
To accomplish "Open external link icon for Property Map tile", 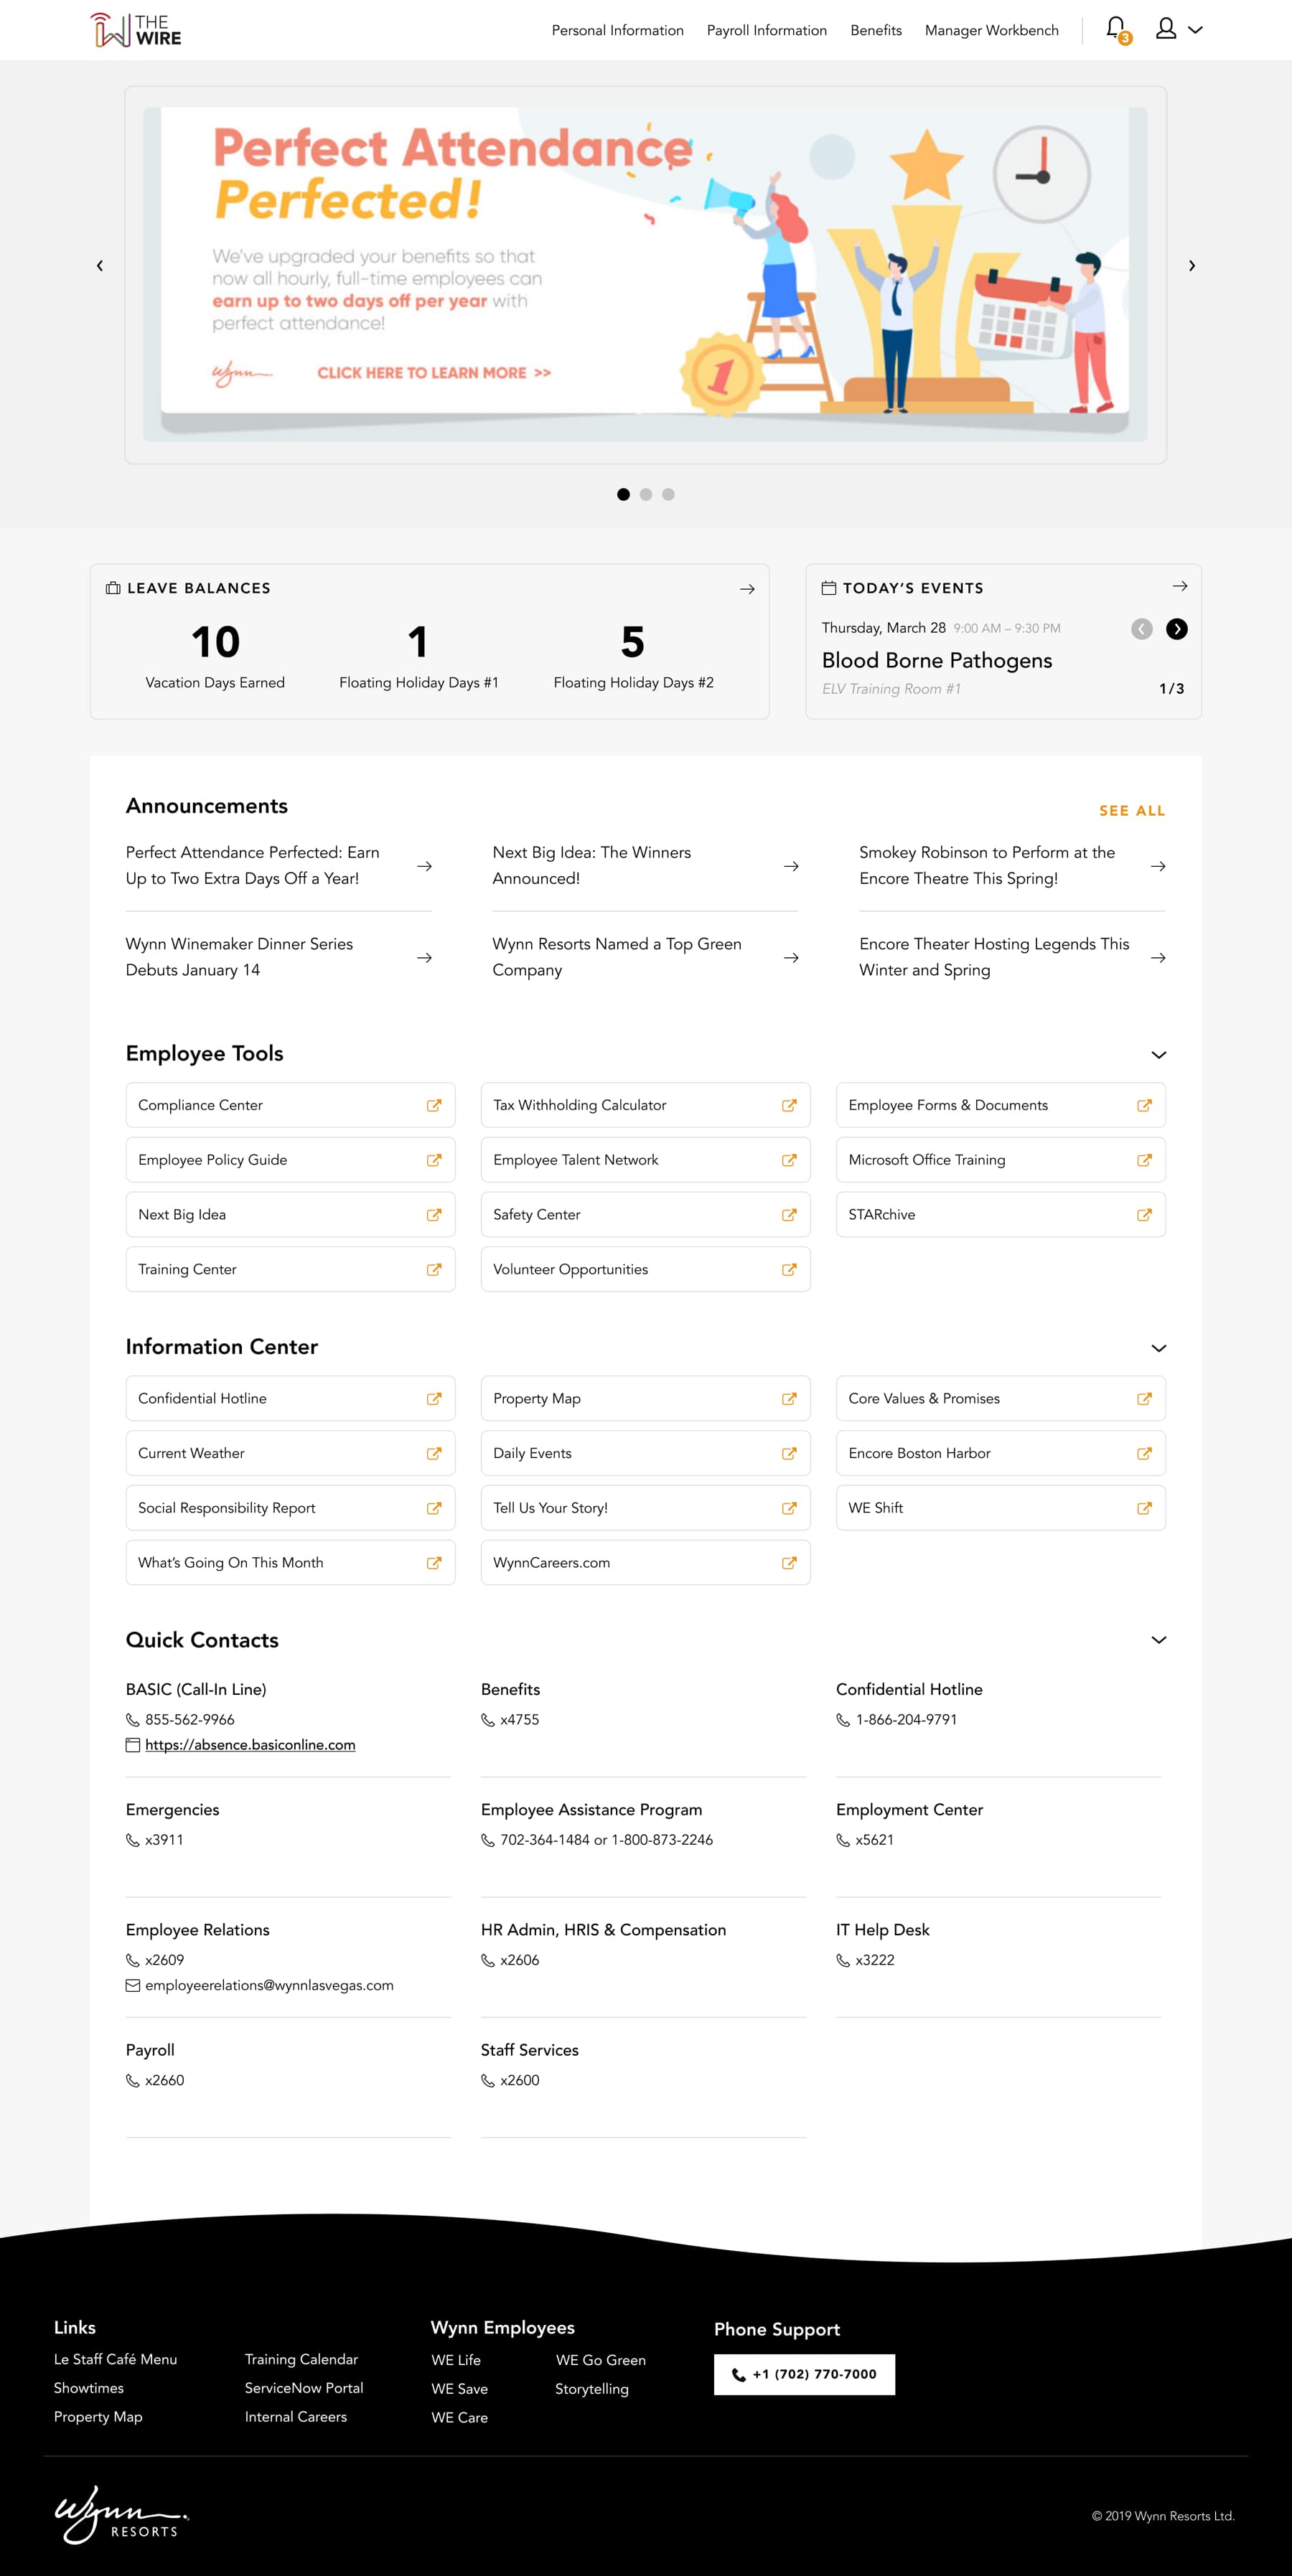I will coord(789,1399).
